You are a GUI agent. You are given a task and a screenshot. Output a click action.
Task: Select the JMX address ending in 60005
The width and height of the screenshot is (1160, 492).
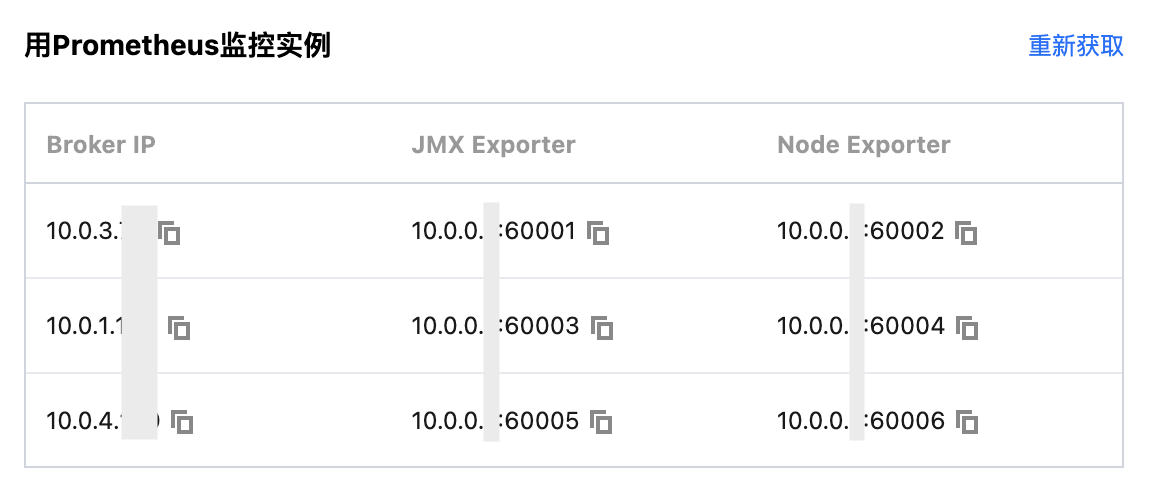click(495, 420)
